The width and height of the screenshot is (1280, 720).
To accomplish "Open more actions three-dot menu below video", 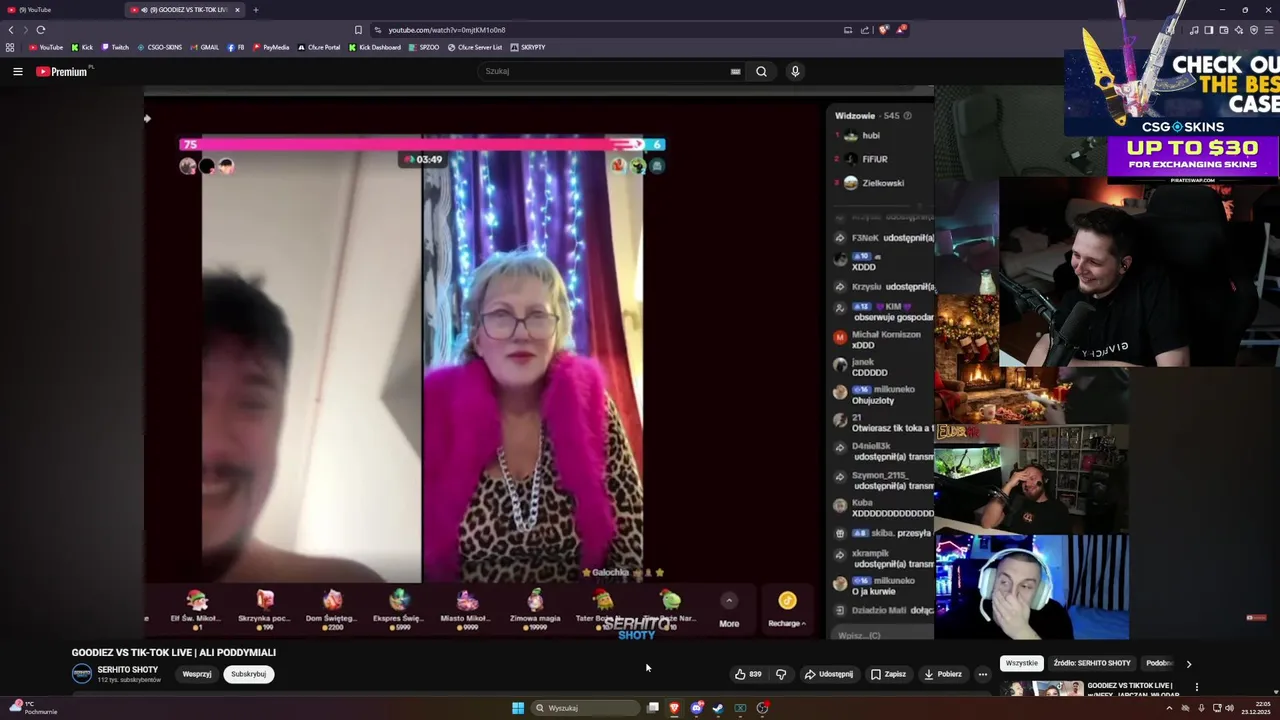I will [x=982, y=674].
